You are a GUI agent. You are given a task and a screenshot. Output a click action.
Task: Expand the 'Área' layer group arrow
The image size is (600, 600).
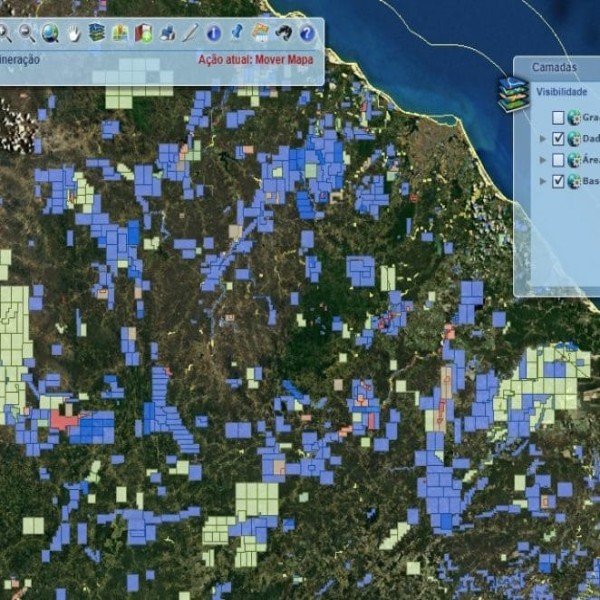point(543,160)
